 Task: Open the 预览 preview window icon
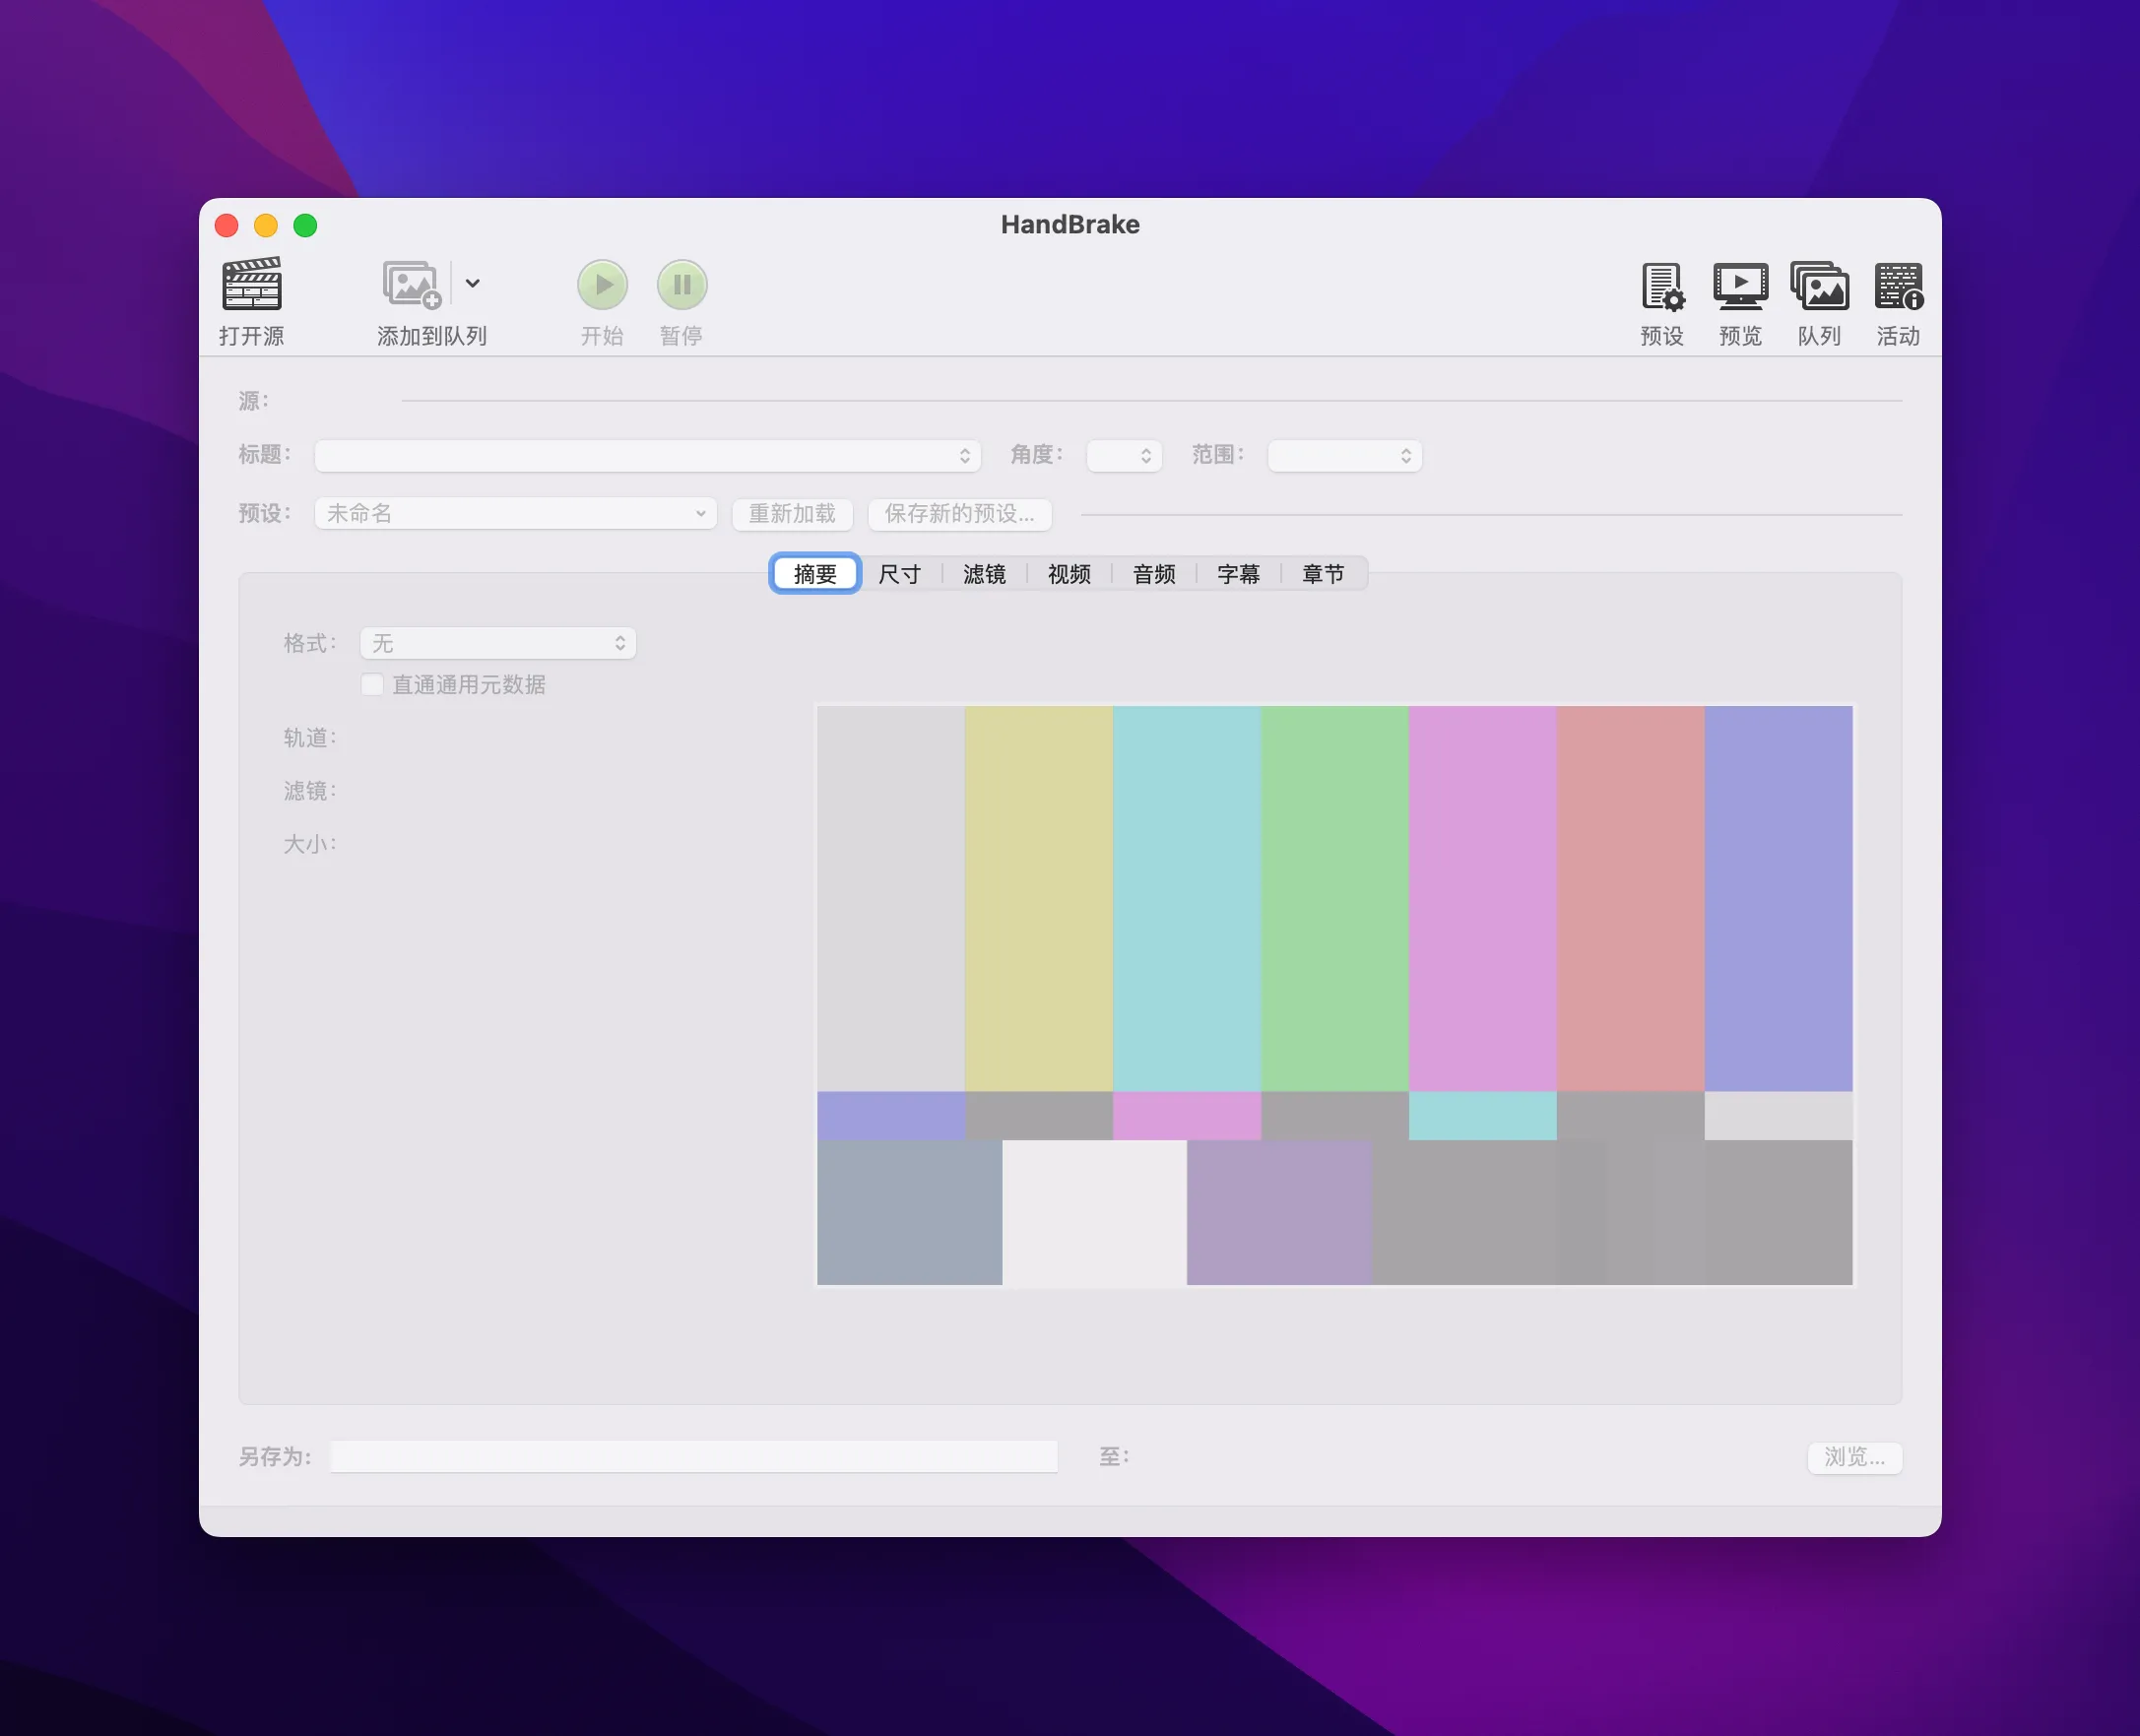(1740, 290)
